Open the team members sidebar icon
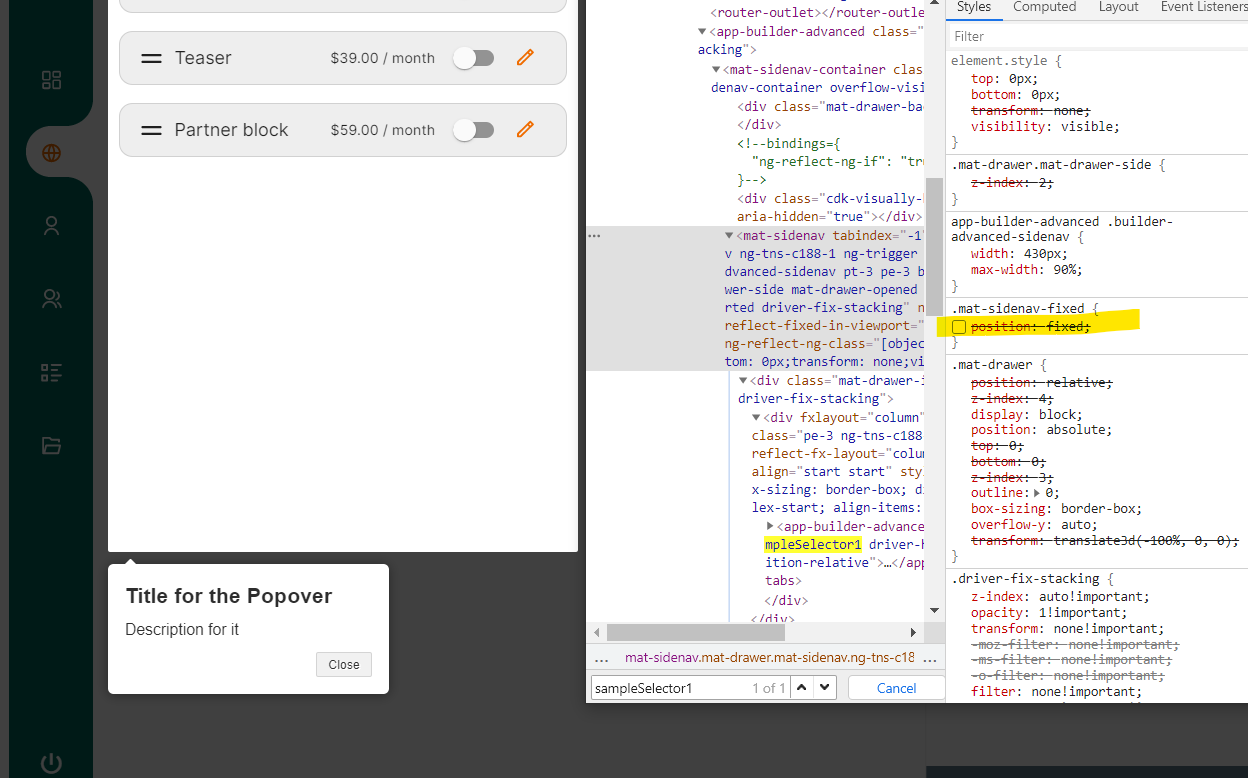The image size is (1248, 778). [51, 298]
